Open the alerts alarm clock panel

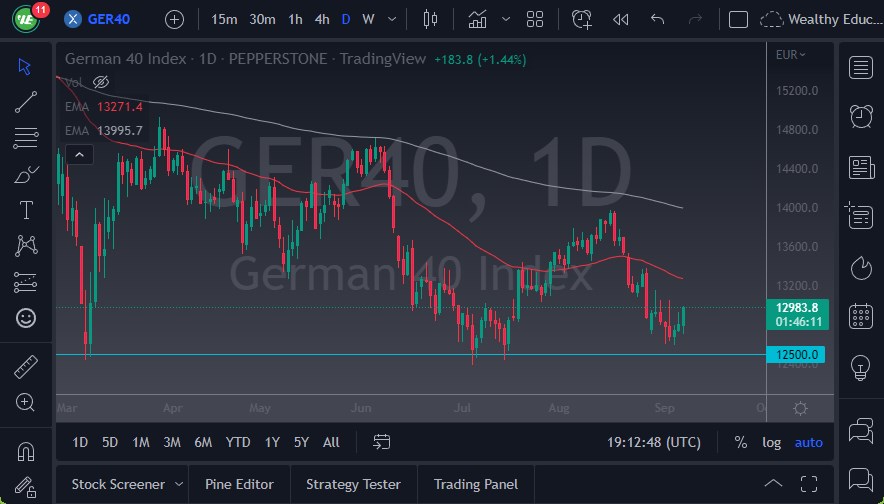[860, 116]
